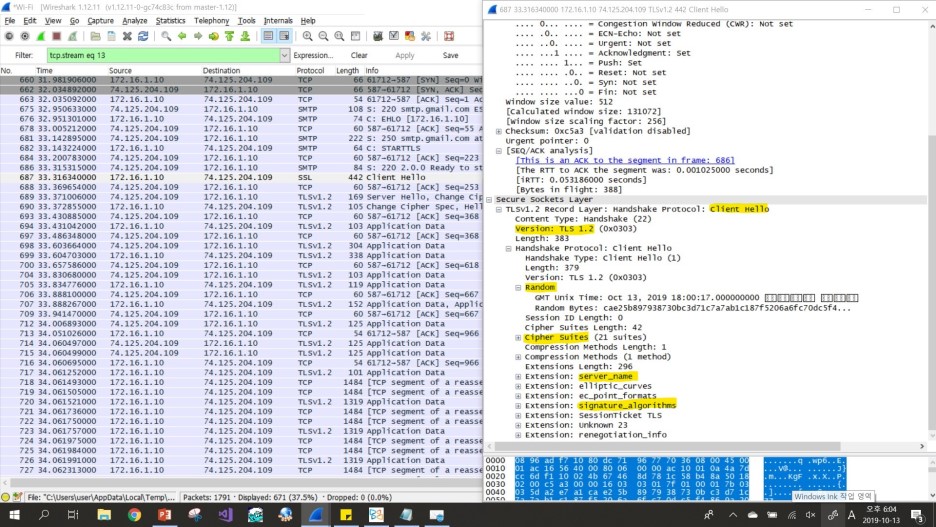
Task: Jump to the first packet icon
Action: pos(229,36)
